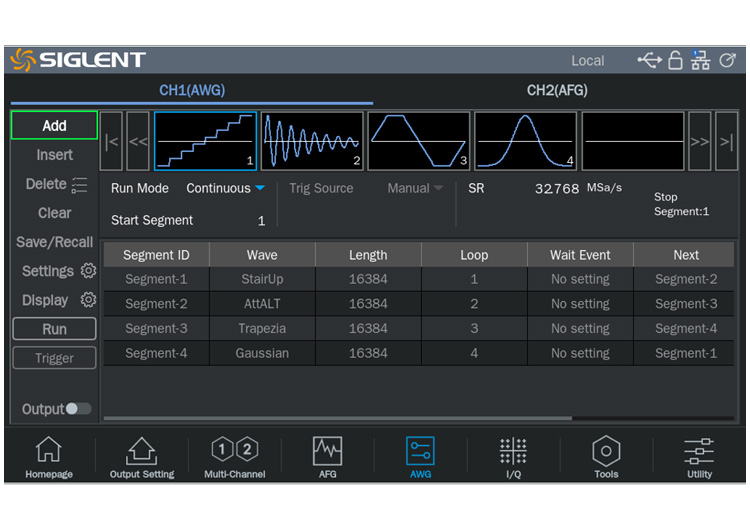The image size is (750, 530).
Task: Click the horizontal scrollbar under segment table
Action: [x=338, y=418]
